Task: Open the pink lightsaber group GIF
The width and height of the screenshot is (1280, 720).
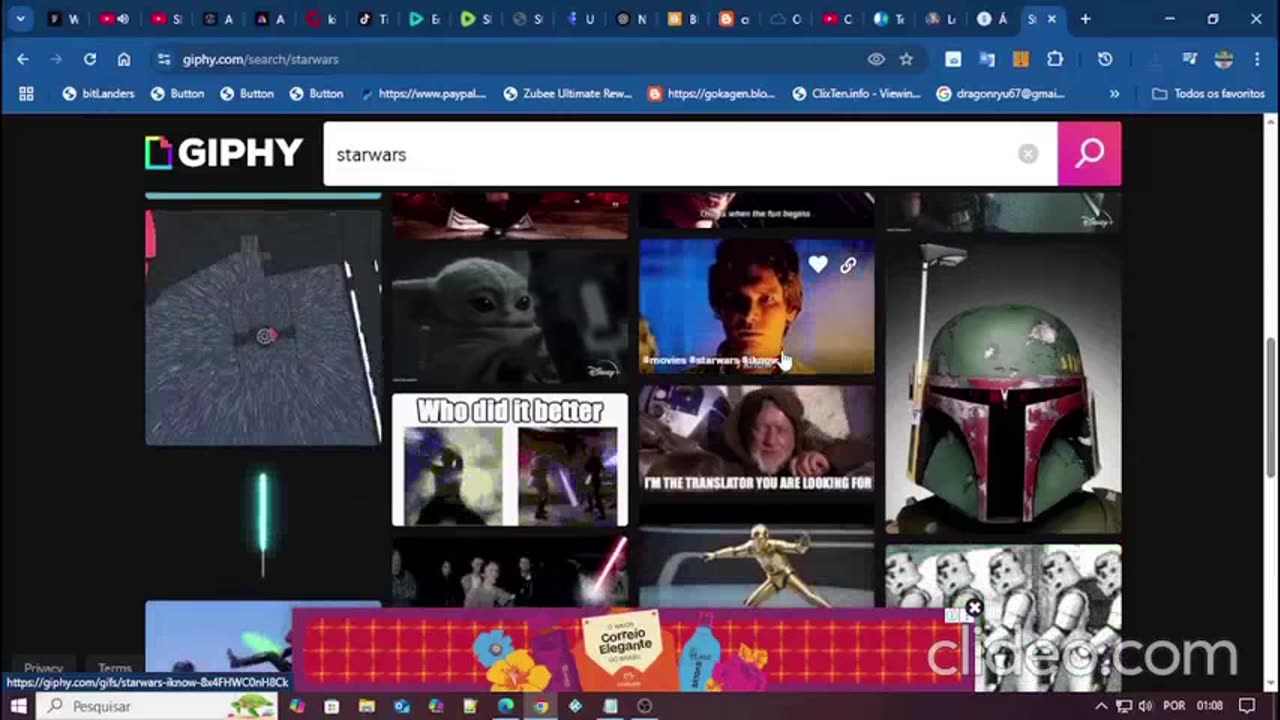Action: 510,571
